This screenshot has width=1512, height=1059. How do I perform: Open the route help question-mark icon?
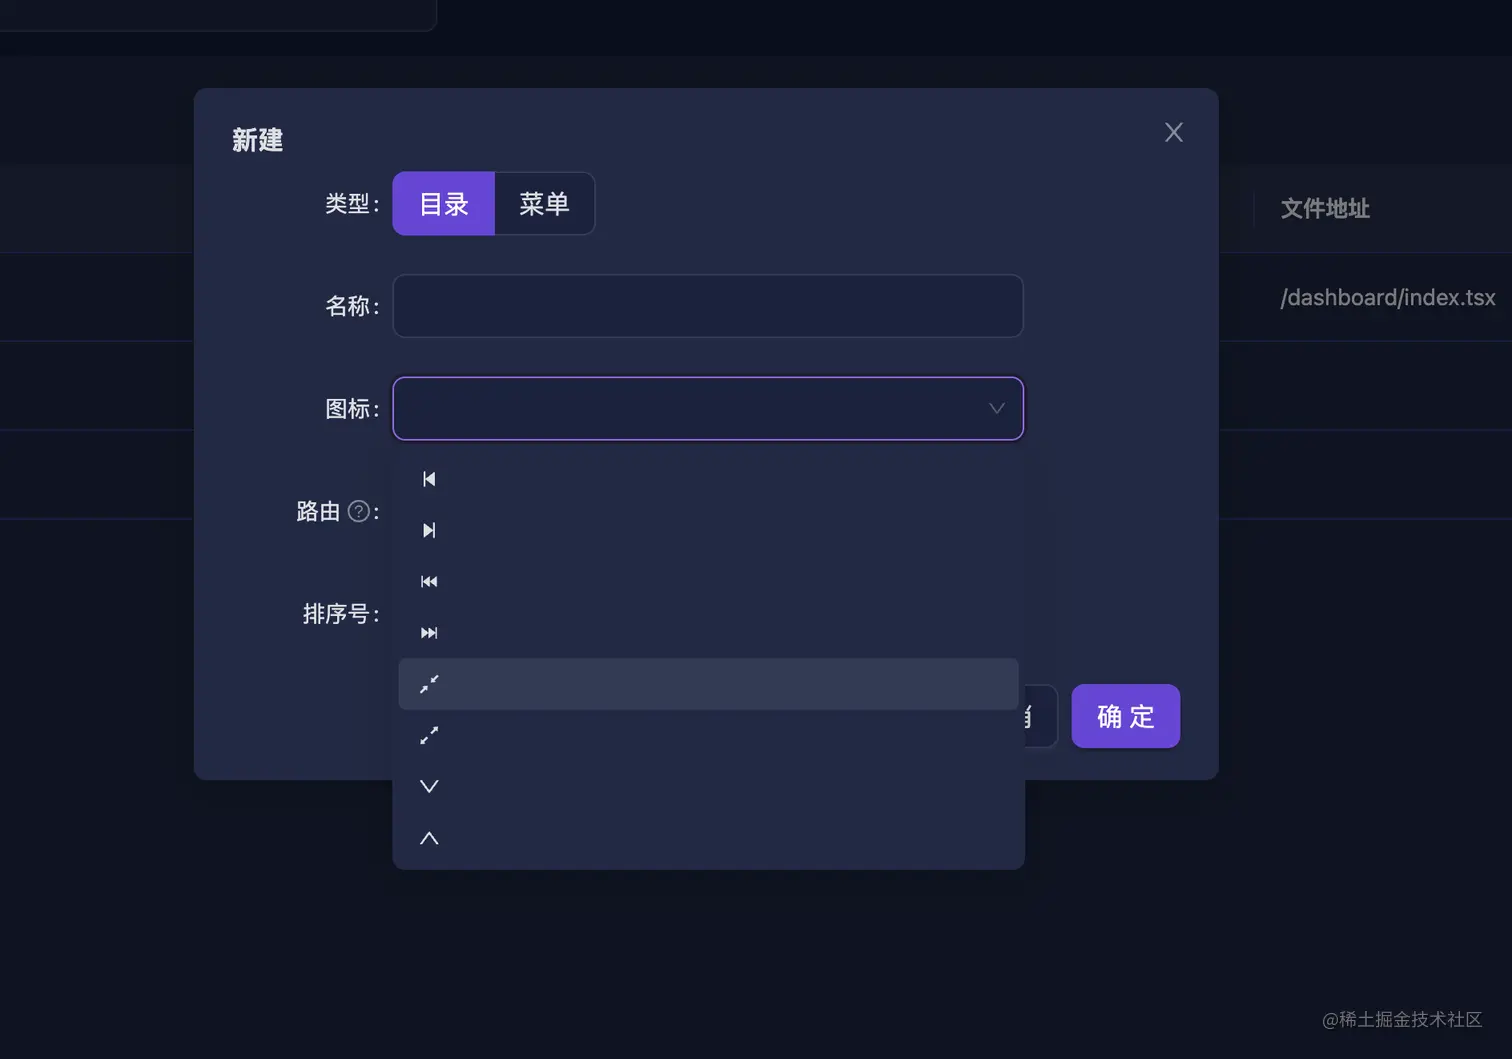(x=358, y=512)
